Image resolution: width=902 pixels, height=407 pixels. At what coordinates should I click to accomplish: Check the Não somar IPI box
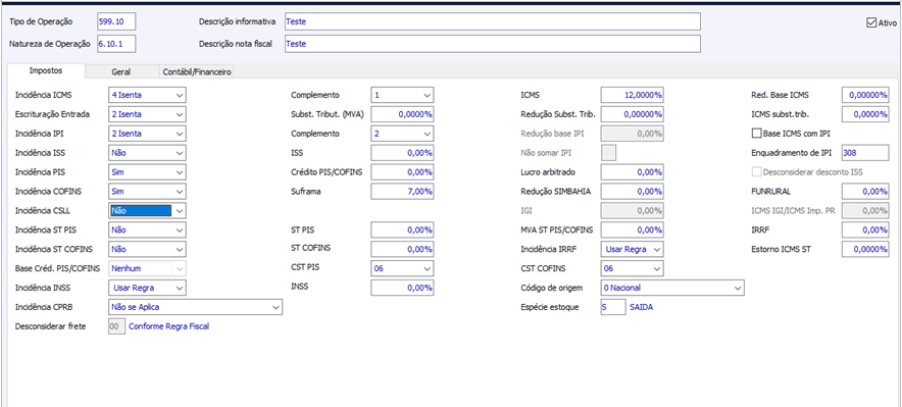click(609, 152)
